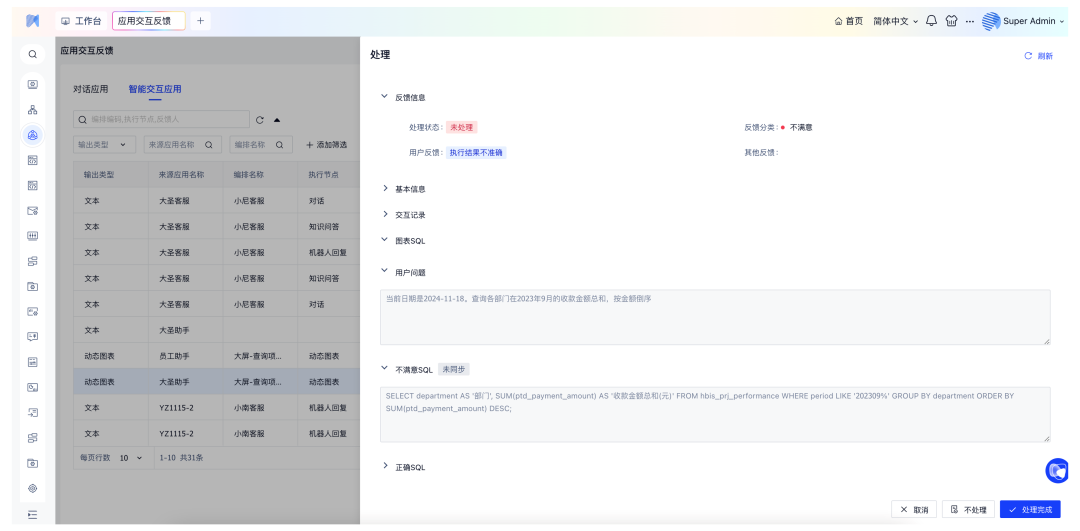This screenshot has height=531, width=1080.
Task: Switch to the 对话应用 tab
Action: [90, 89]
